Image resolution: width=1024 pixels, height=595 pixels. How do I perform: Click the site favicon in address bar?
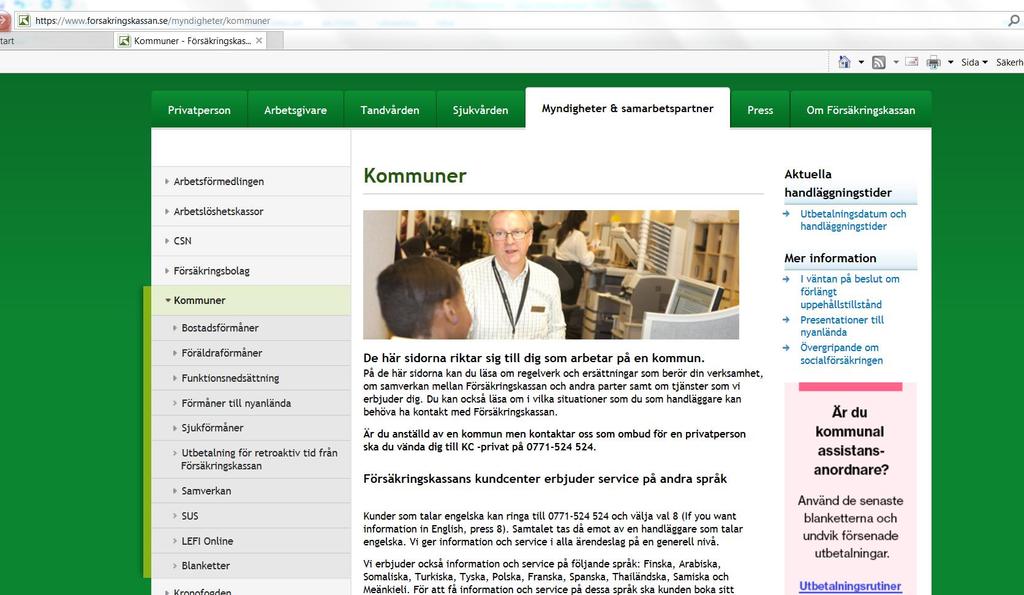point(24,20)
